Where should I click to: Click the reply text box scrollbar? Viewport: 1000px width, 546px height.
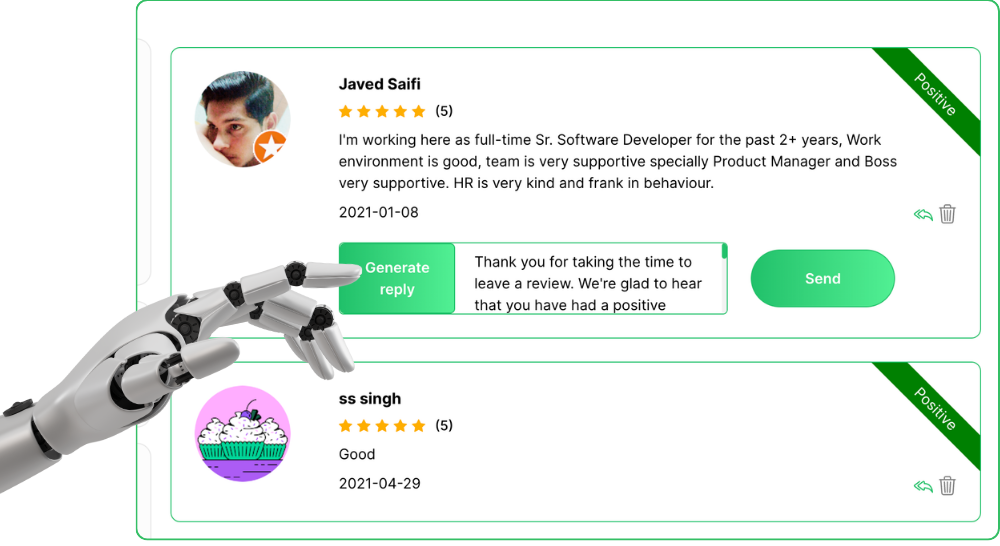pyautogui.click(x=724, y=251)
